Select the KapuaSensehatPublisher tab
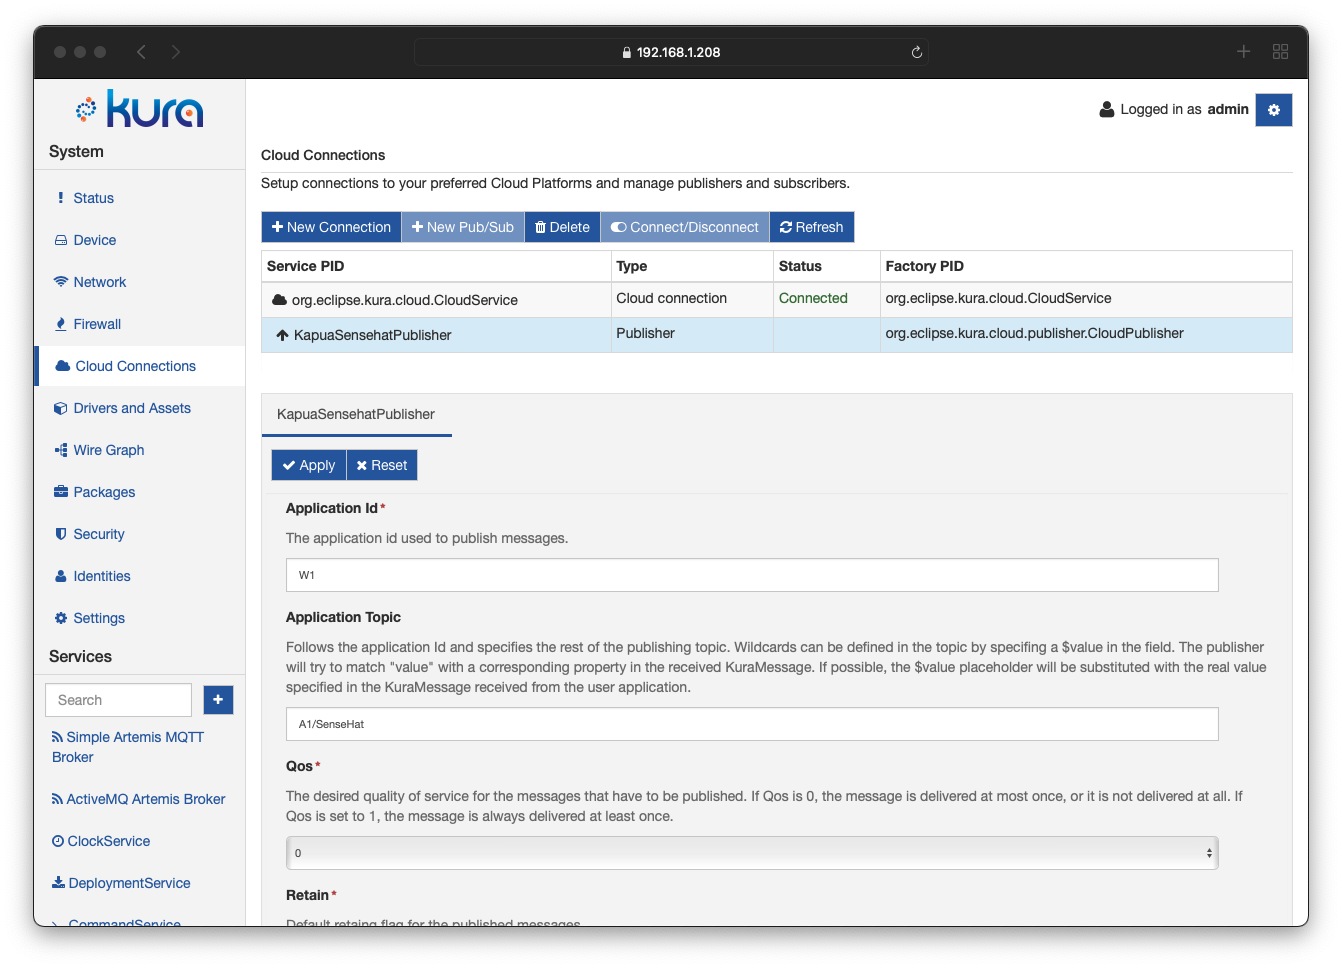1342x968 pixels. [356, 414]
